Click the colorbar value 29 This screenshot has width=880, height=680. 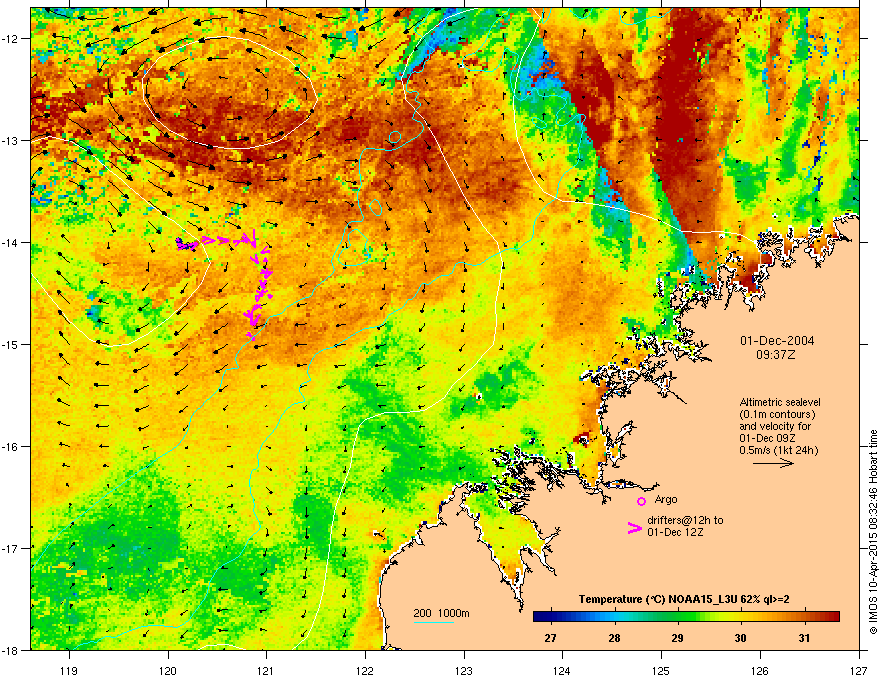click(678, 638)
